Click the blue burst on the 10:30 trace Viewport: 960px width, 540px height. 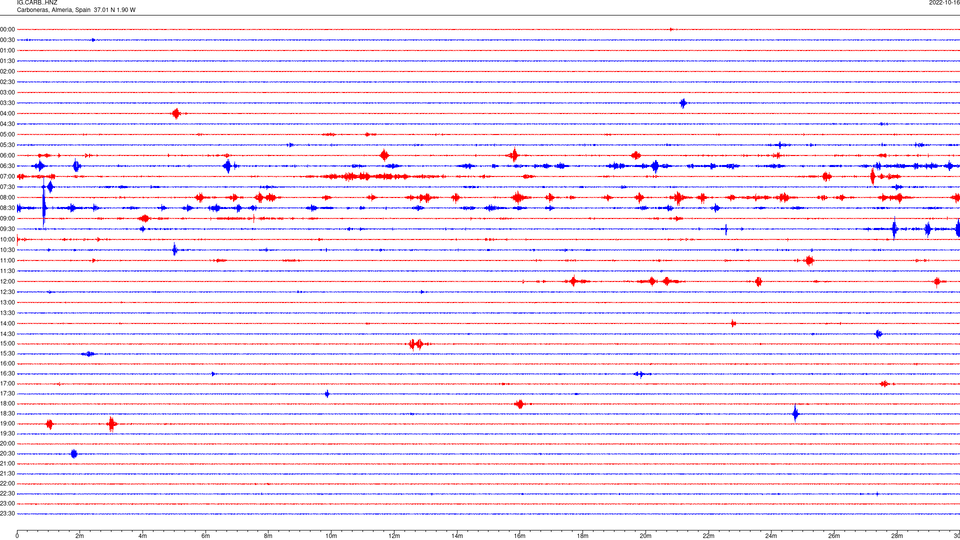click(x=174, y=249)
